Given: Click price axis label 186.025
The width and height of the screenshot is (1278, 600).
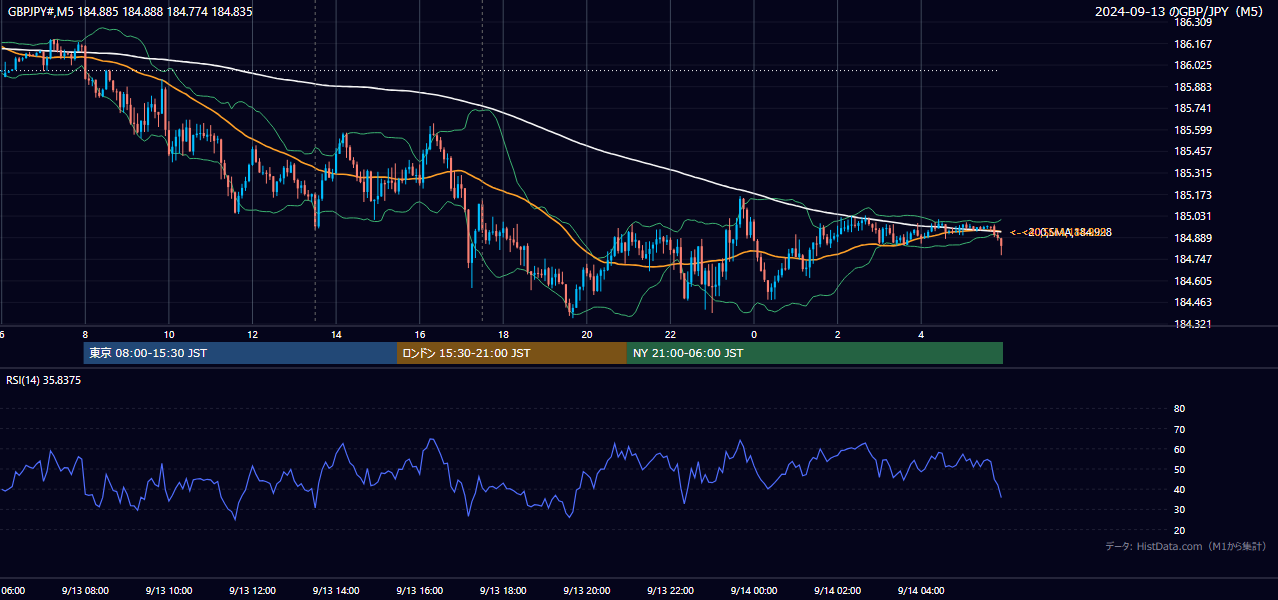Looking at the screenshot, I should tap(1192, 65).
